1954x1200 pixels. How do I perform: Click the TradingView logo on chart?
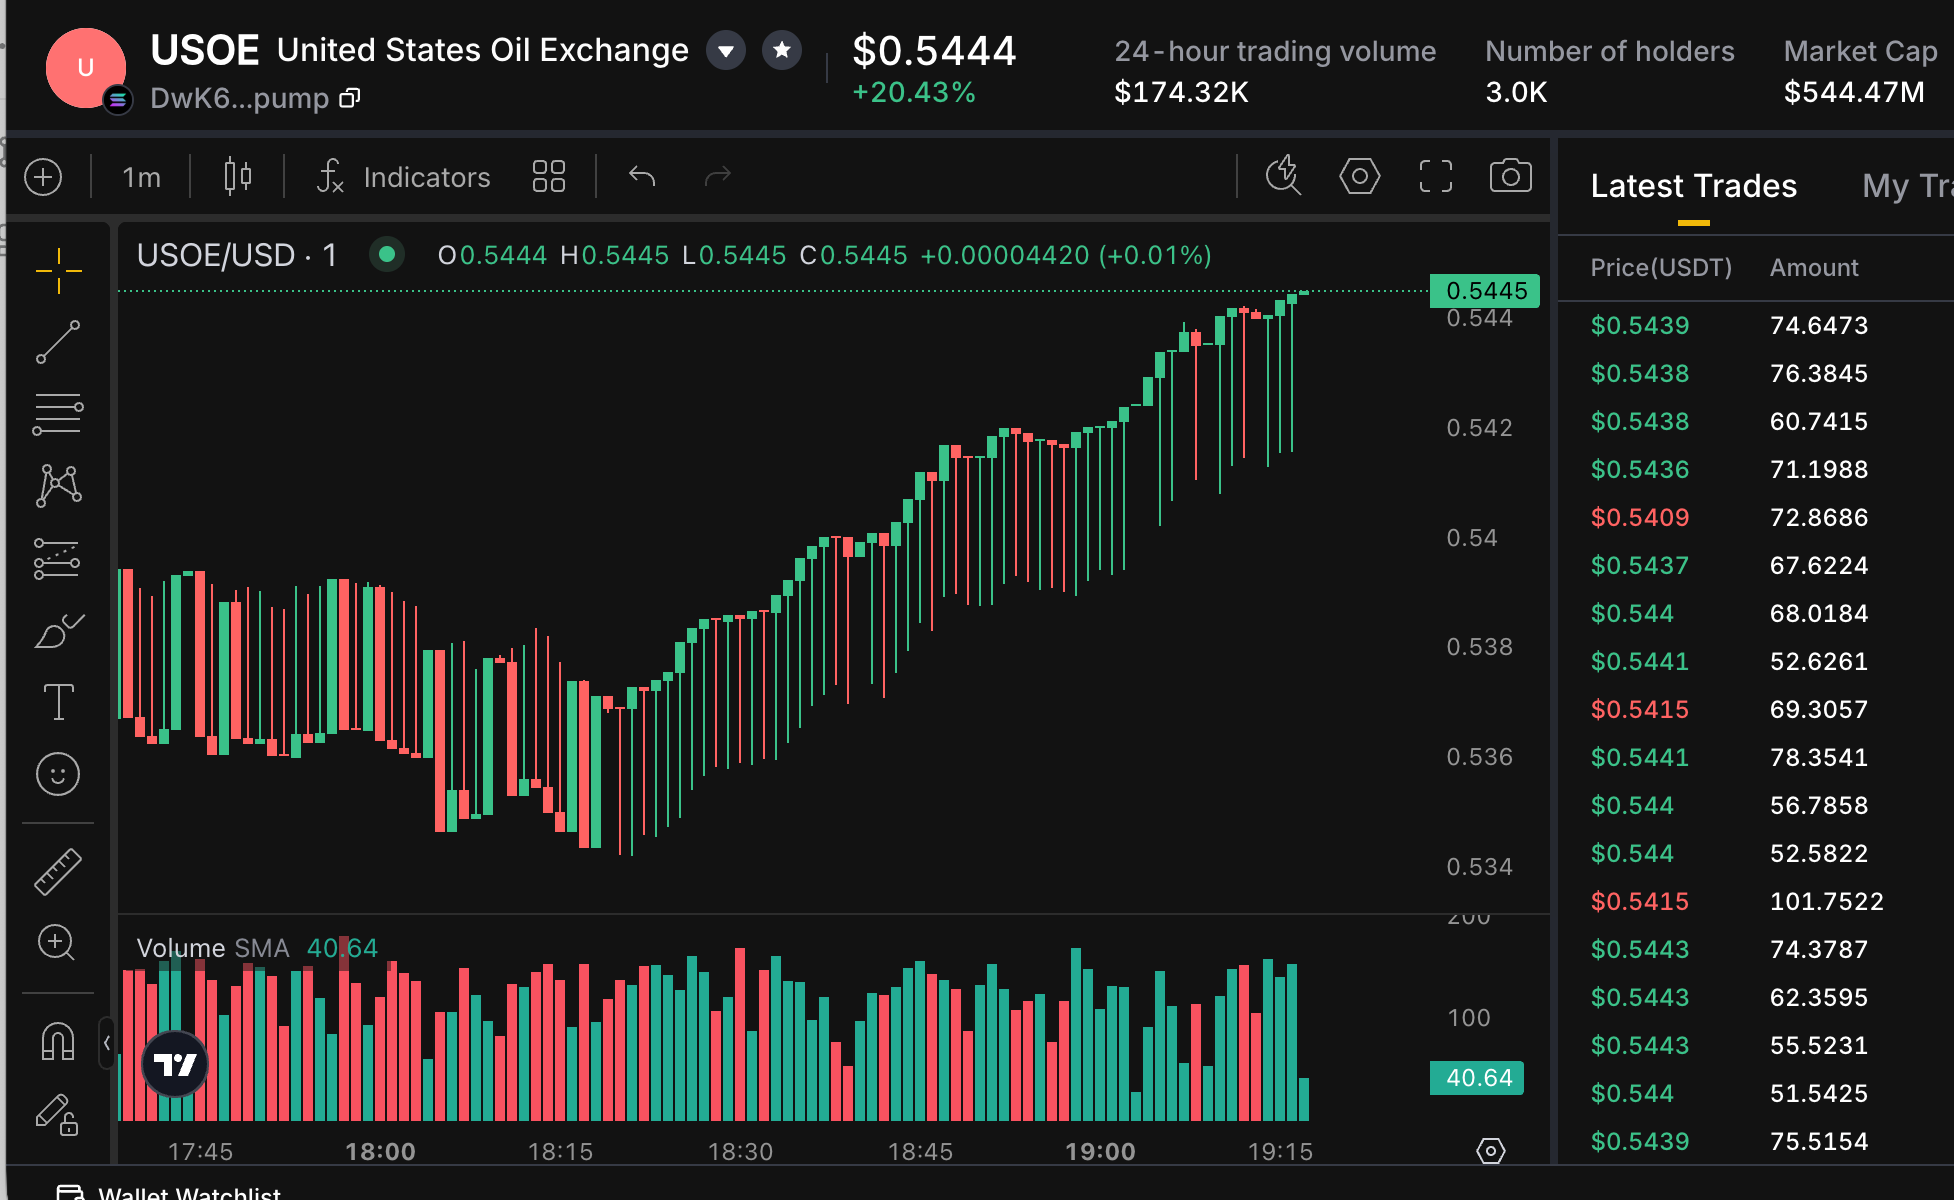click(175, 1064)
